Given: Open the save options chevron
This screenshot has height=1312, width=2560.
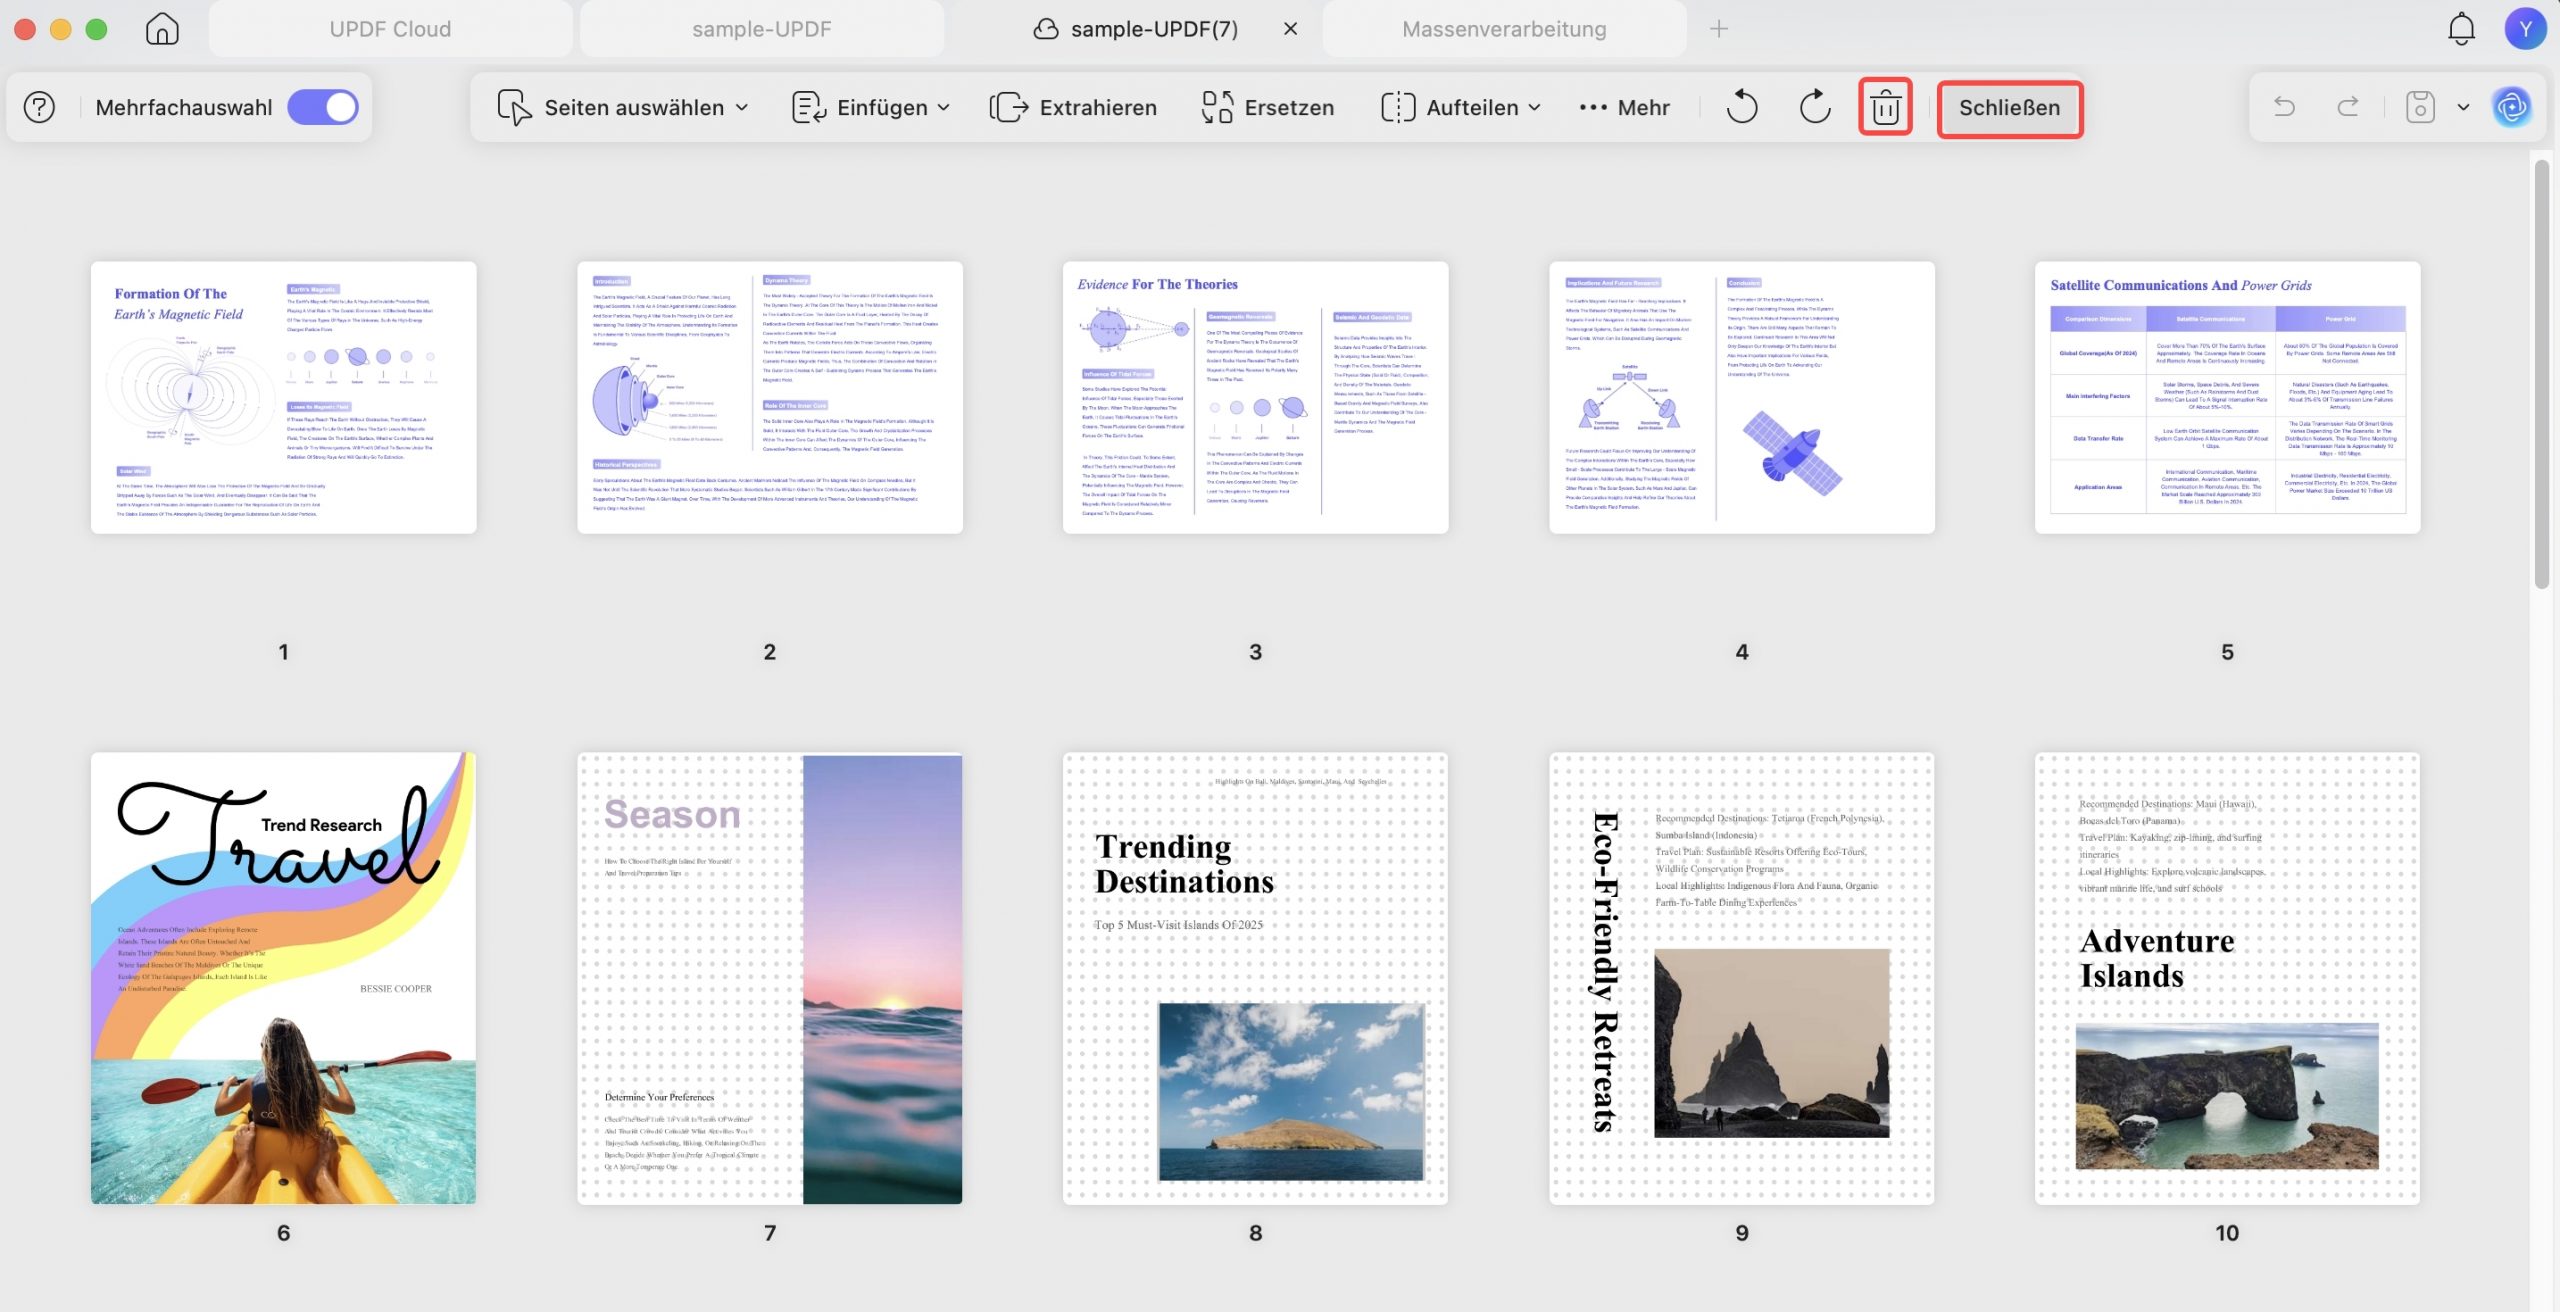Looking at the screenshot, I should click(2463, 107).
